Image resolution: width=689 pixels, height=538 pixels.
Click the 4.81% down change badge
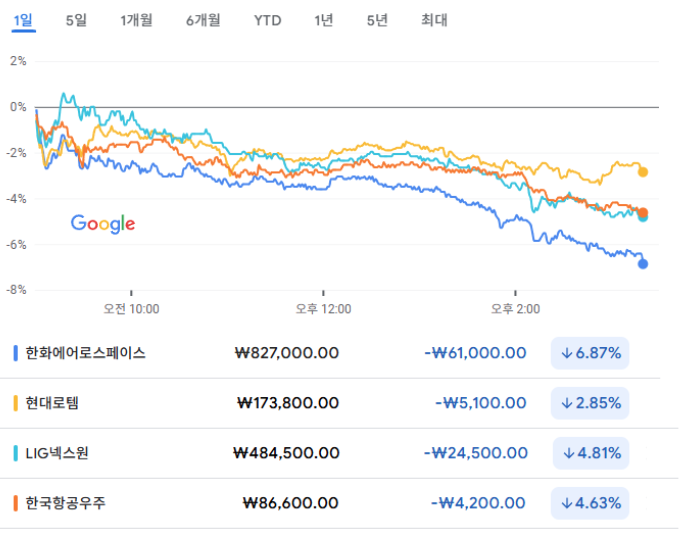click(590, 453)
